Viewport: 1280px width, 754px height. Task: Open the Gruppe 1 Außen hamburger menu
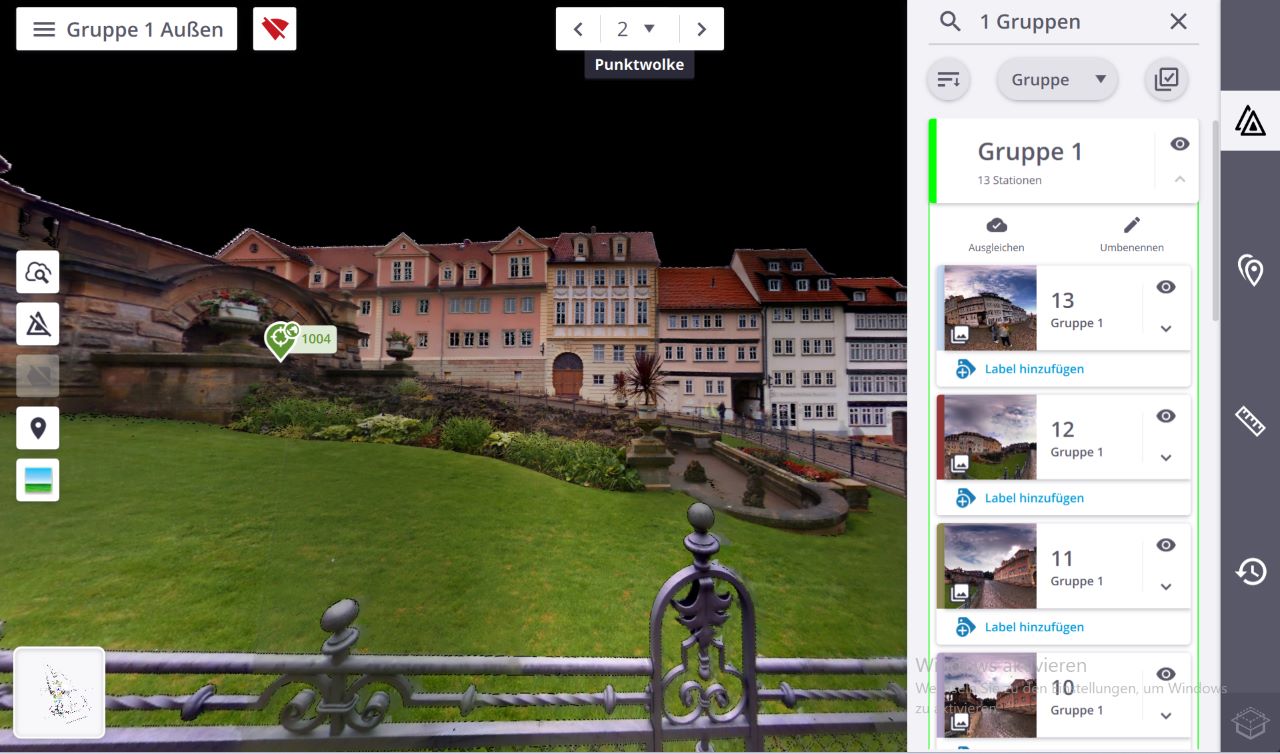coord(44,29)
